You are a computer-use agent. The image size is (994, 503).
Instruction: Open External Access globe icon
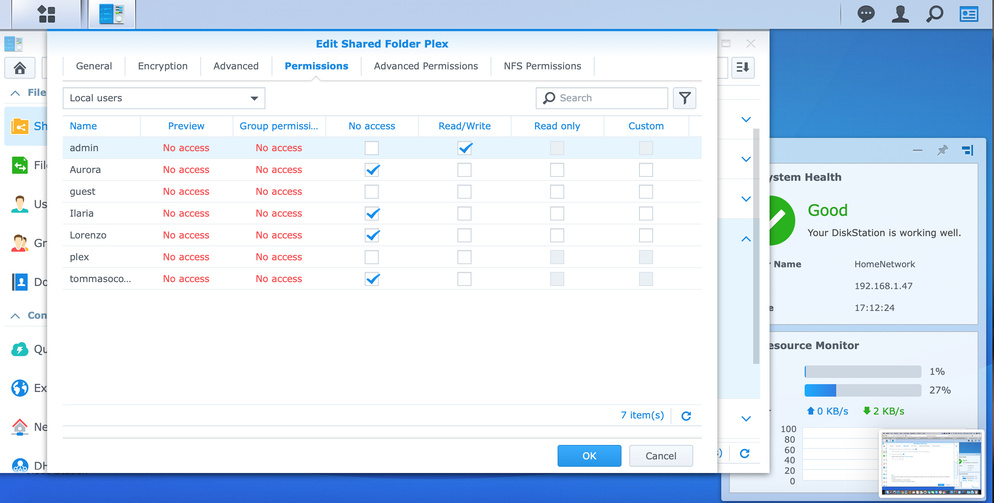(20, 388)
